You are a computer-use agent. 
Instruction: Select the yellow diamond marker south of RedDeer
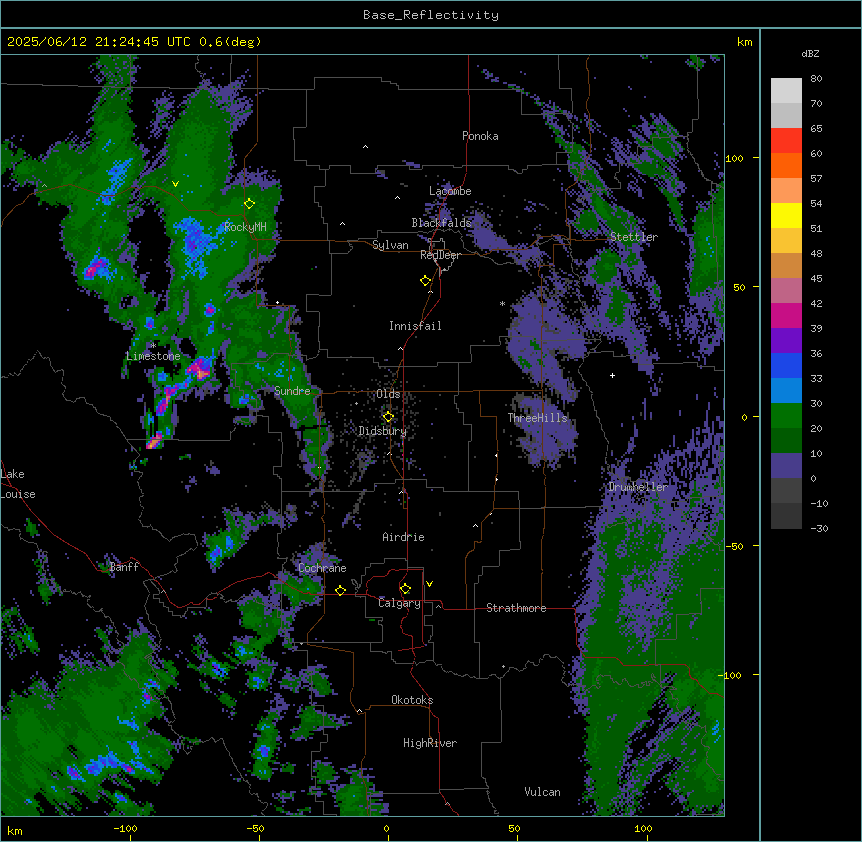point(426,281)
